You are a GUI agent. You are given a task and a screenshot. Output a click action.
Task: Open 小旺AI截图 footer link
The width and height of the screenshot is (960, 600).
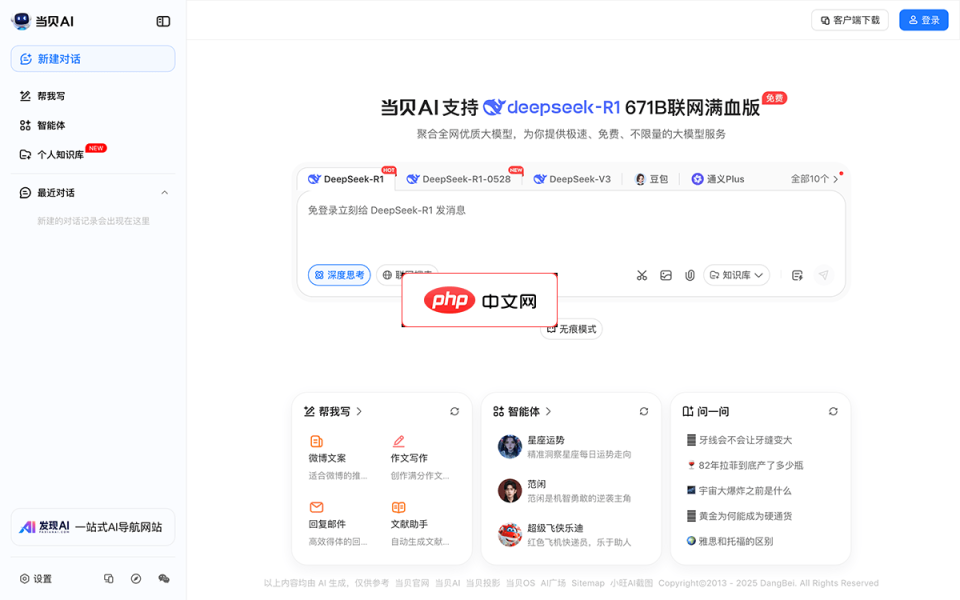[631, 583]
